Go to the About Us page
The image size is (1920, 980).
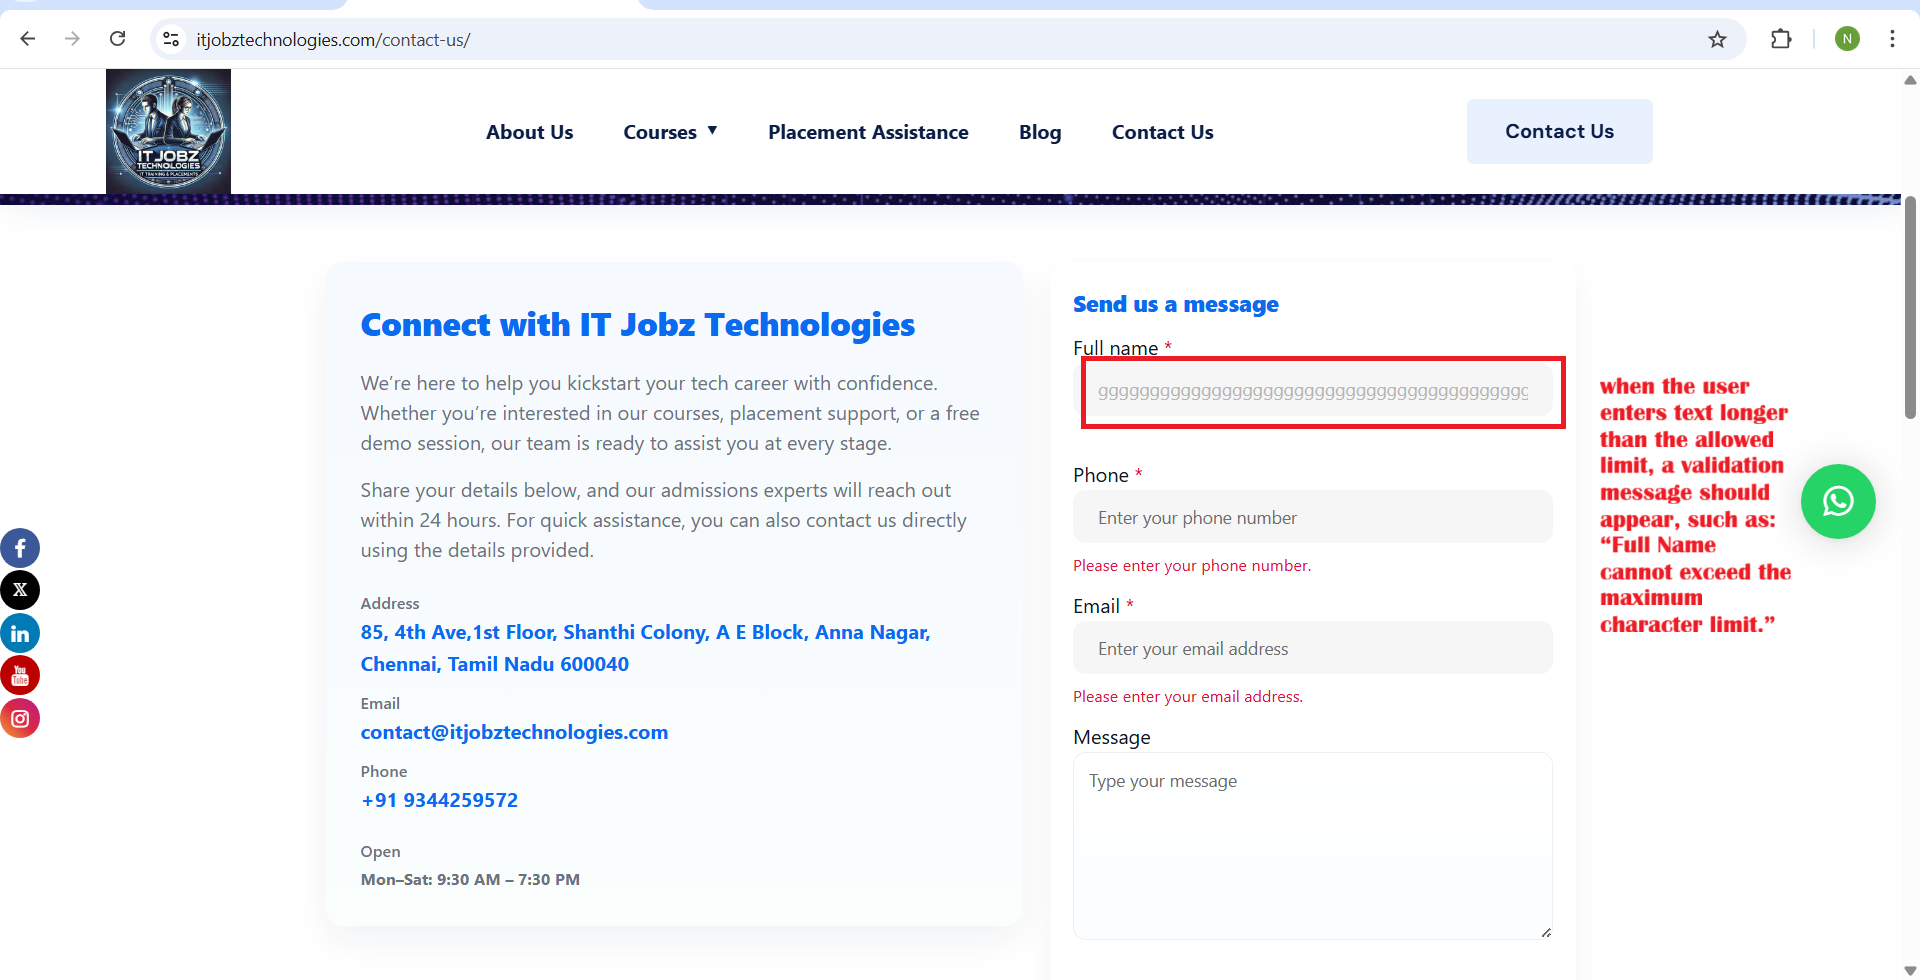pyautogui.click(x=529, y=132)
